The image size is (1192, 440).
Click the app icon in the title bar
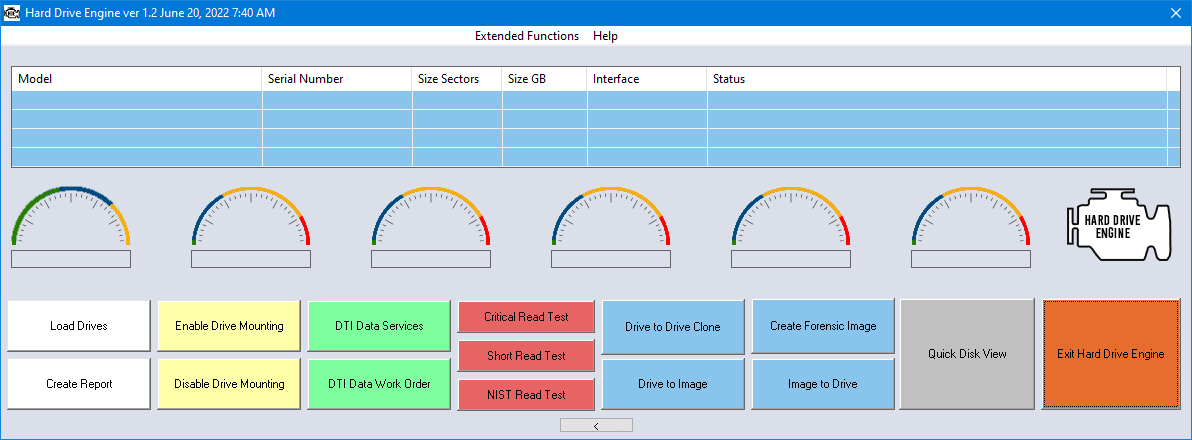pos(12,13)
